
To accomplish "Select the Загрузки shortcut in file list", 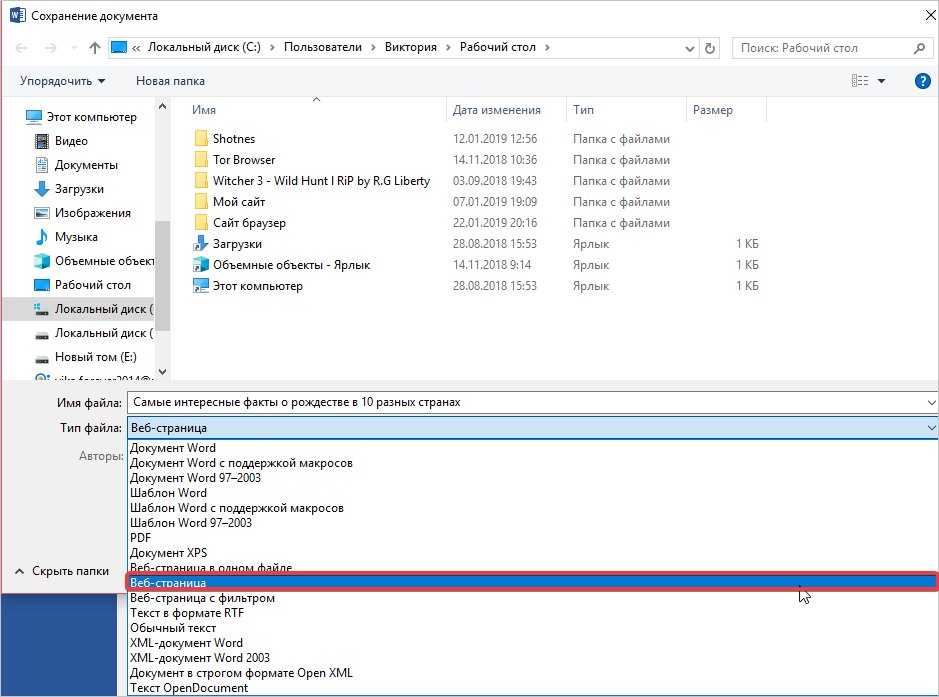I will (237, 244).
